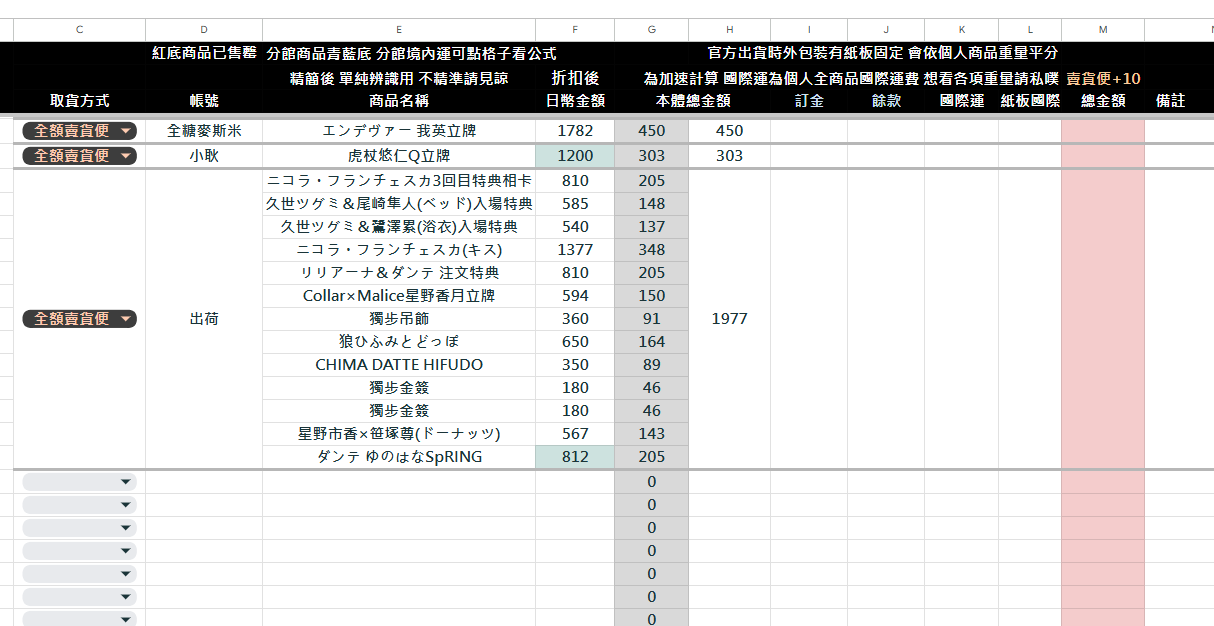This screenshot has height=626, width=1214.
Task: Select the 星野市香×笹塚尊(ドーナッツ) cell
Action: pyautogui.click(x=399, y=434)
